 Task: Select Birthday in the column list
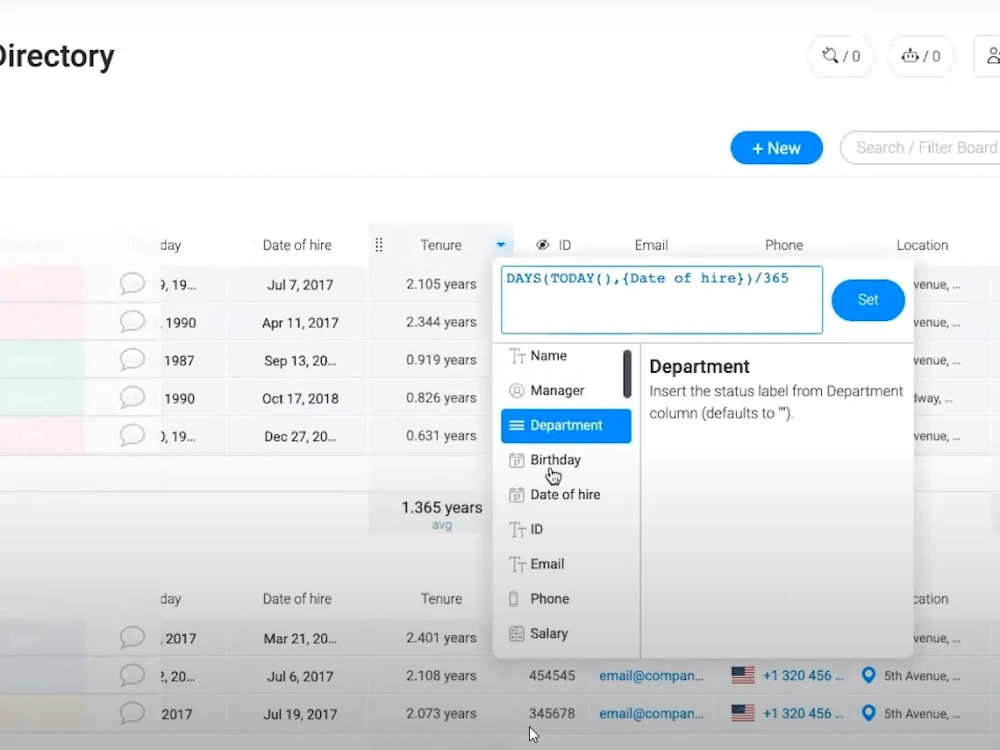coord(566,460)
